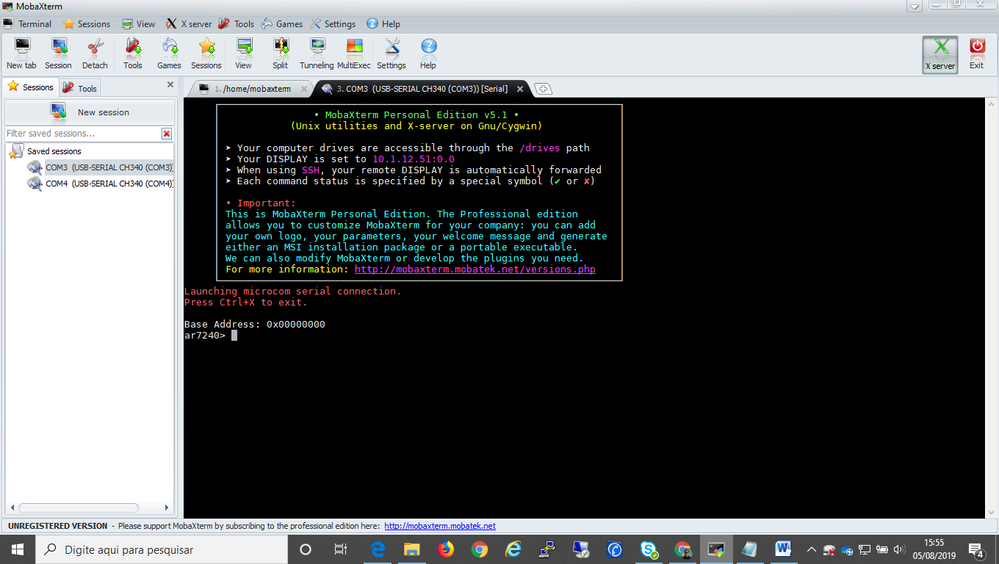Image resolution: width=999 pixels, height=564 pixels.
Task: Open the Tools toolbar icon
Action: [x=133, y=54]
